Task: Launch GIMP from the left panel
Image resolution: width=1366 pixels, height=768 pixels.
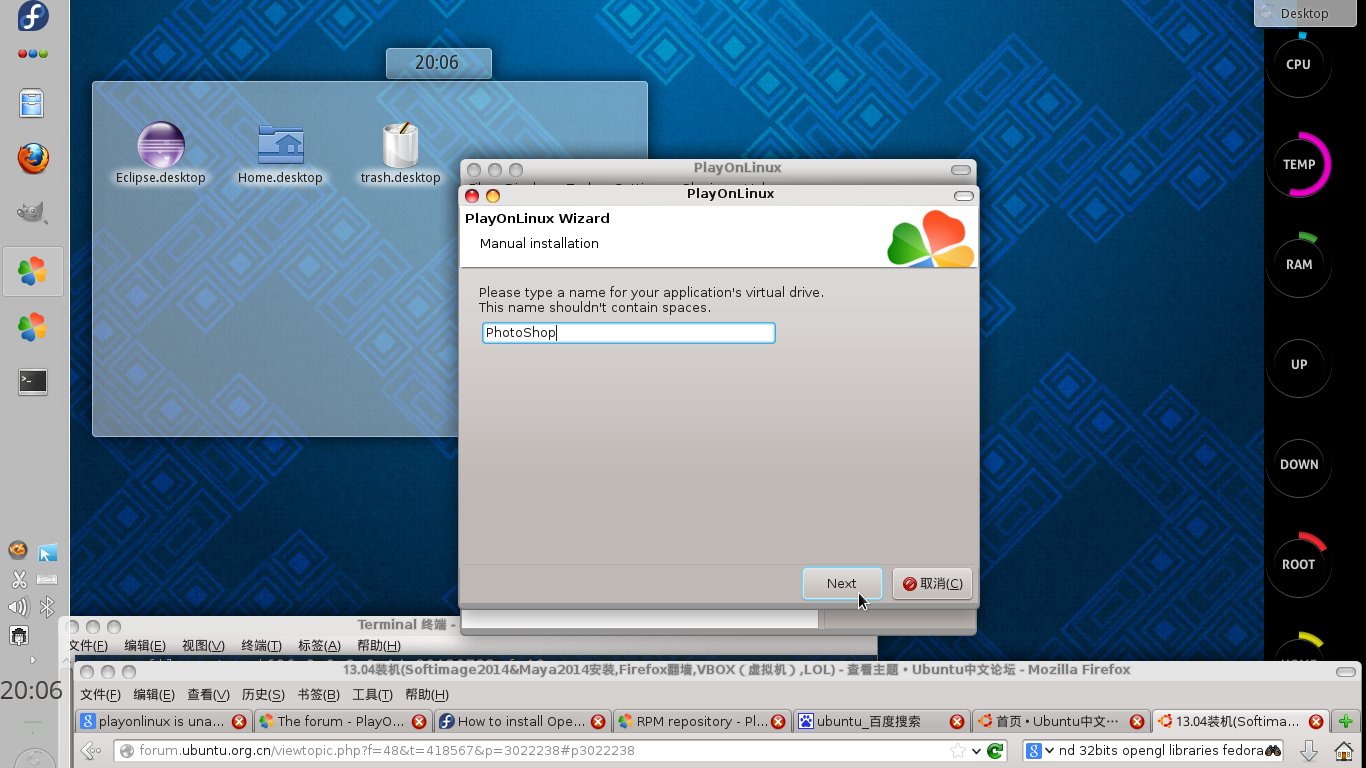Action: (x=33, y=212)
